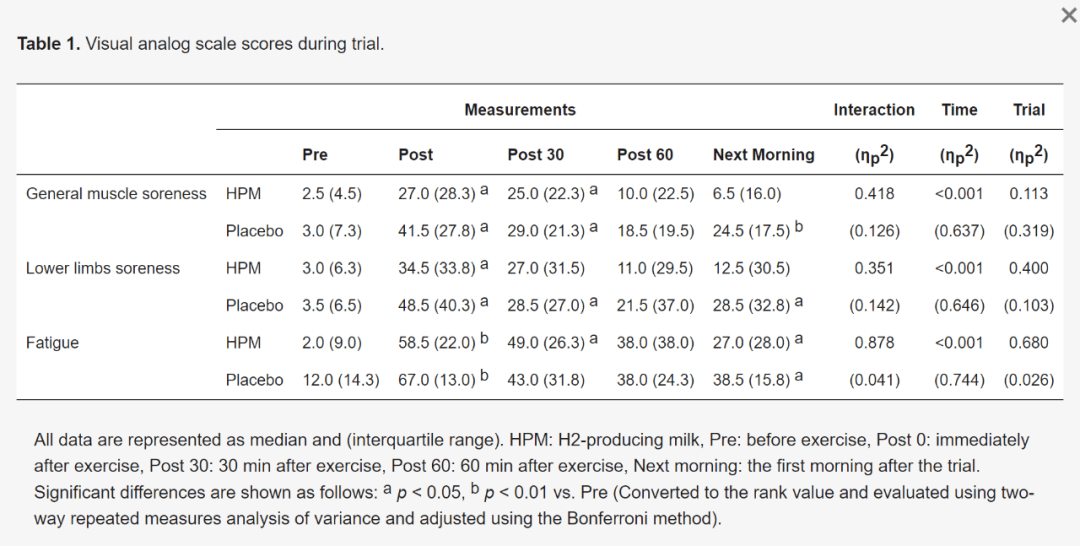
Task: Select the Fatigue row label
Action: 52,343
